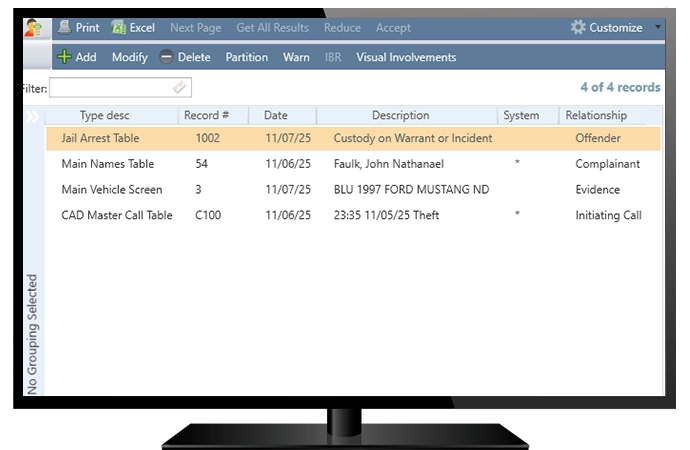
Task: Click record number C100
Action: [x=208, y=215]
